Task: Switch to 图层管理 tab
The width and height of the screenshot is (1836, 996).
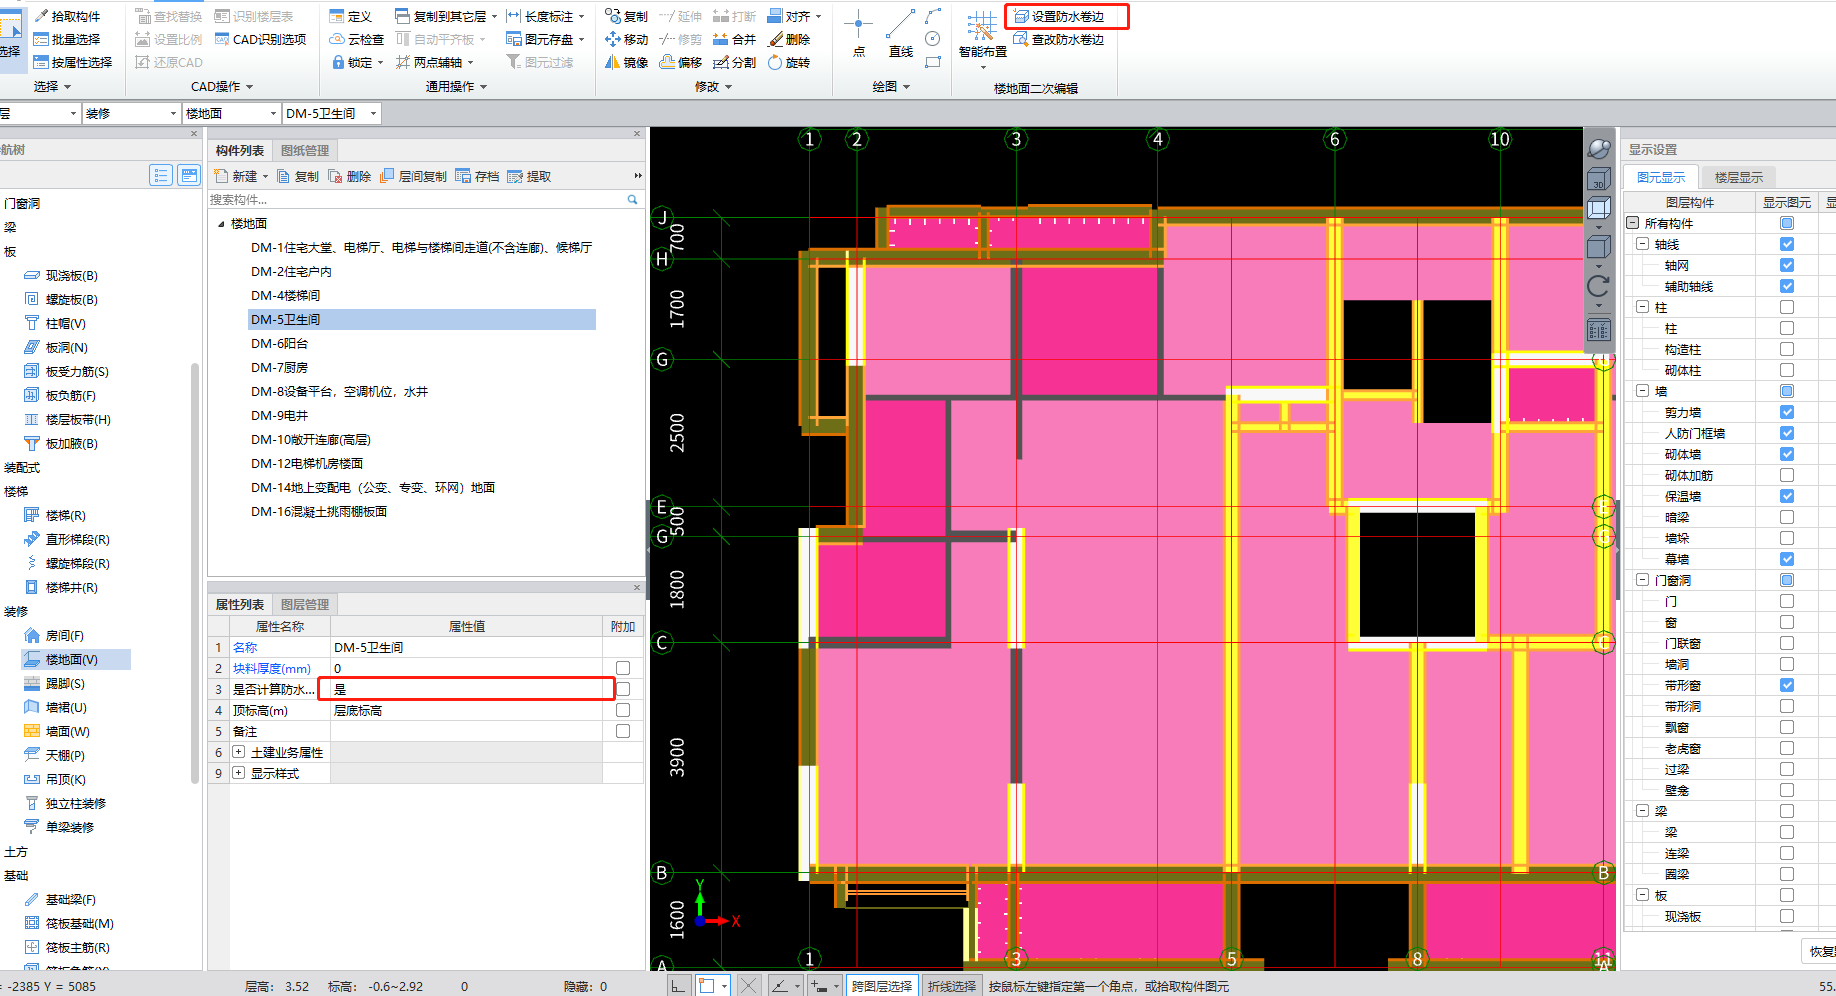Action: point(305,605)
